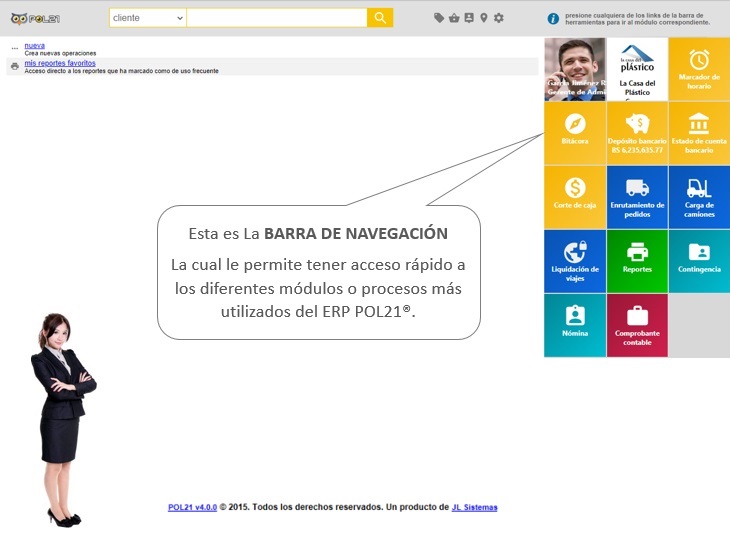Click the shopping basket toolbar icon
Viewport: 730px width, 548px height.
click(x=454, y=18)
